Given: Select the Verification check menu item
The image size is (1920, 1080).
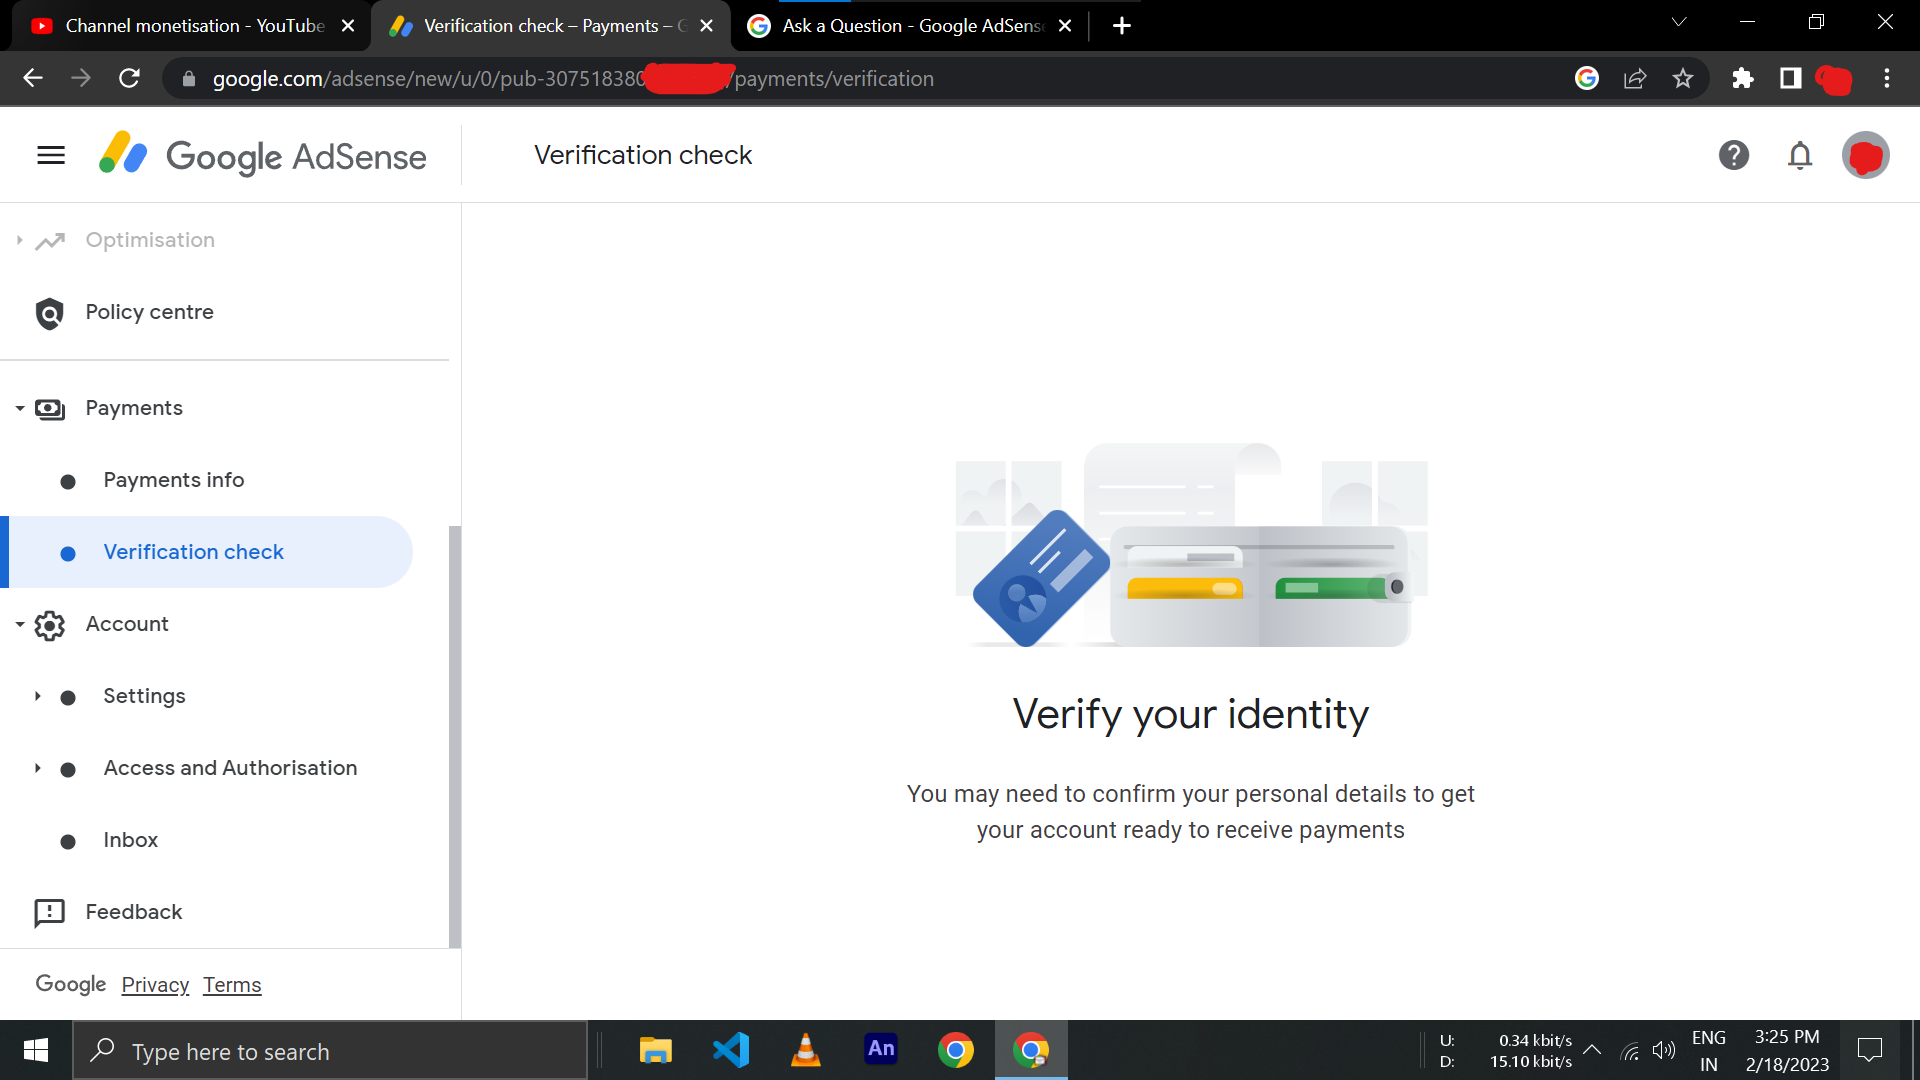Looking at the screenshot, I should click(x=194, y=551).
